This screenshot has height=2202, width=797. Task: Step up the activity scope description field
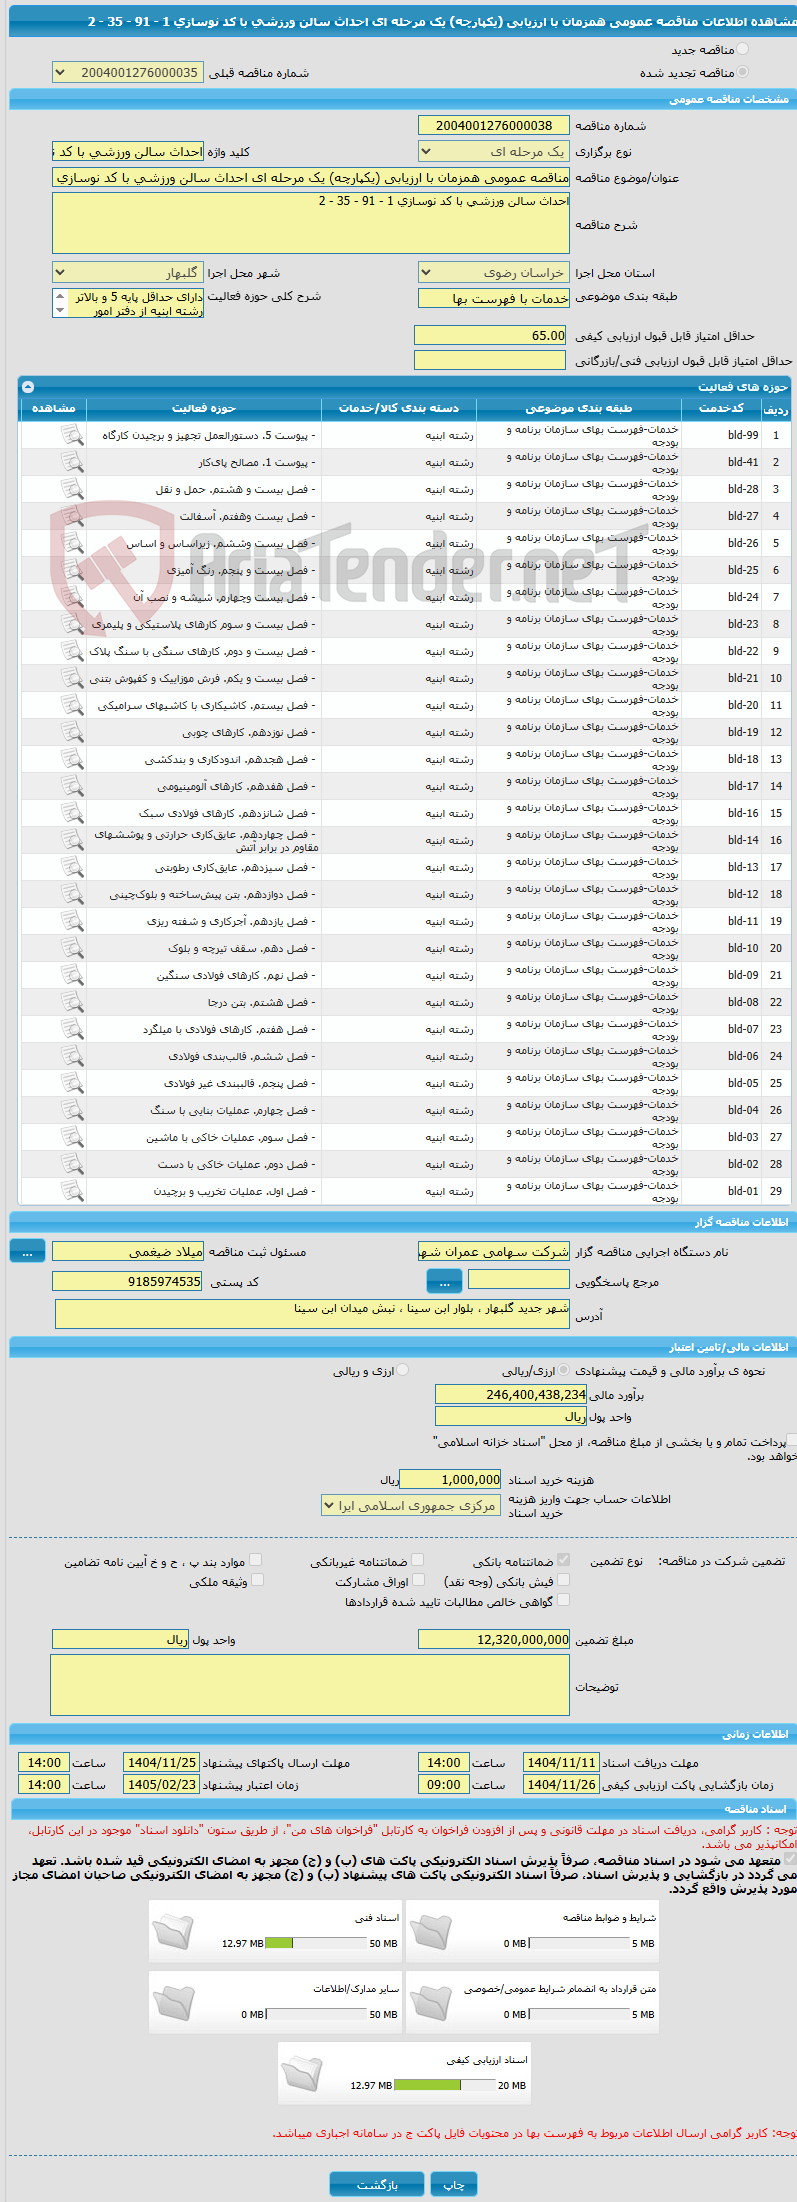click(x=60, y=297)
